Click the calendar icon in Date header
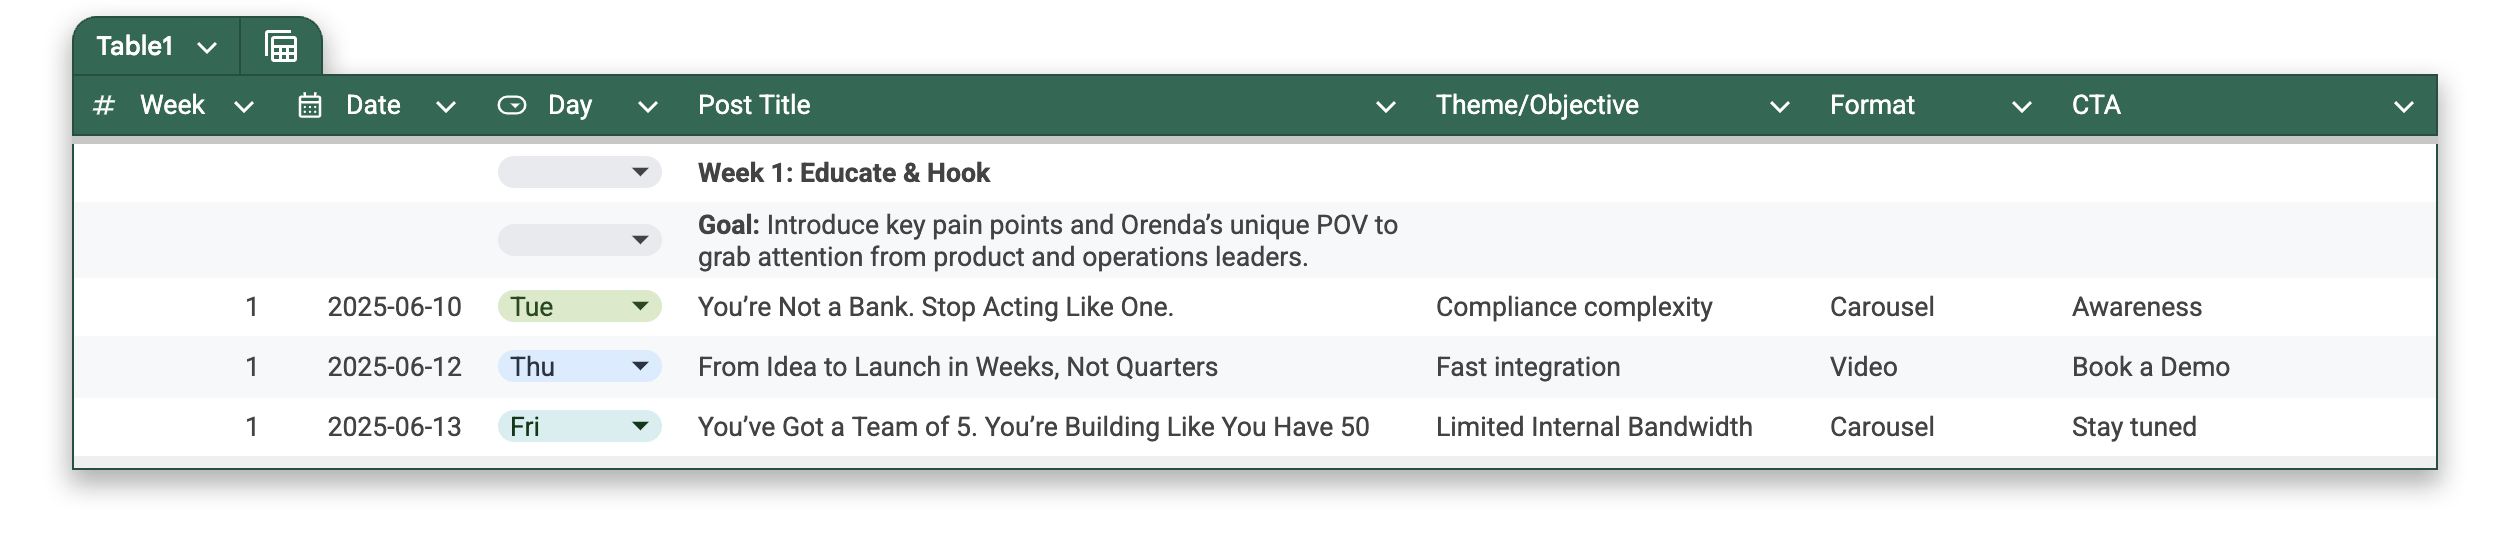 (310, 105)
